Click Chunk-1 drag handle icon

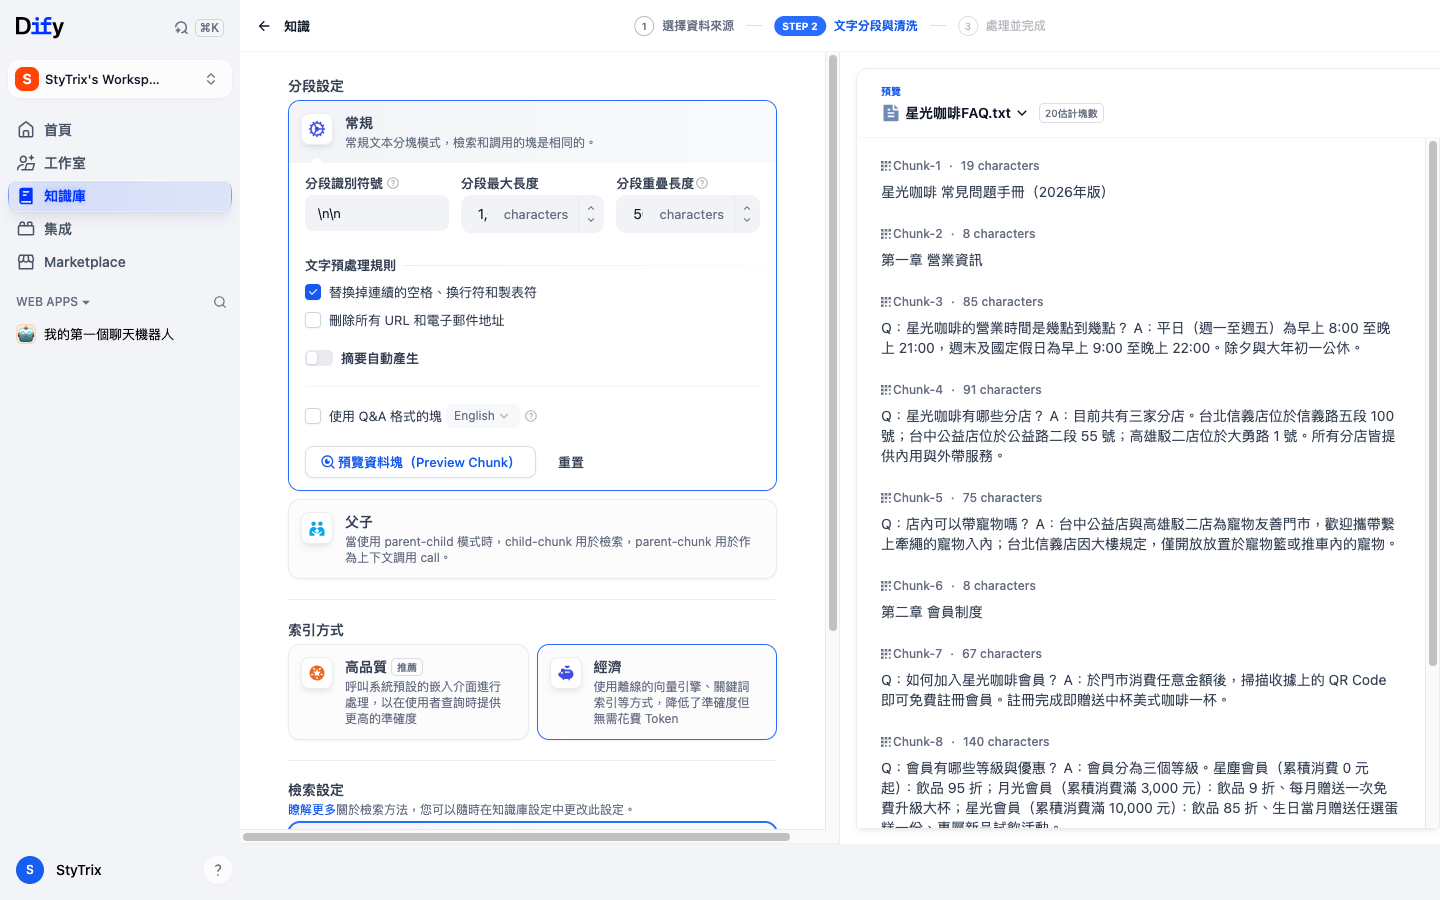pos(886,166)
